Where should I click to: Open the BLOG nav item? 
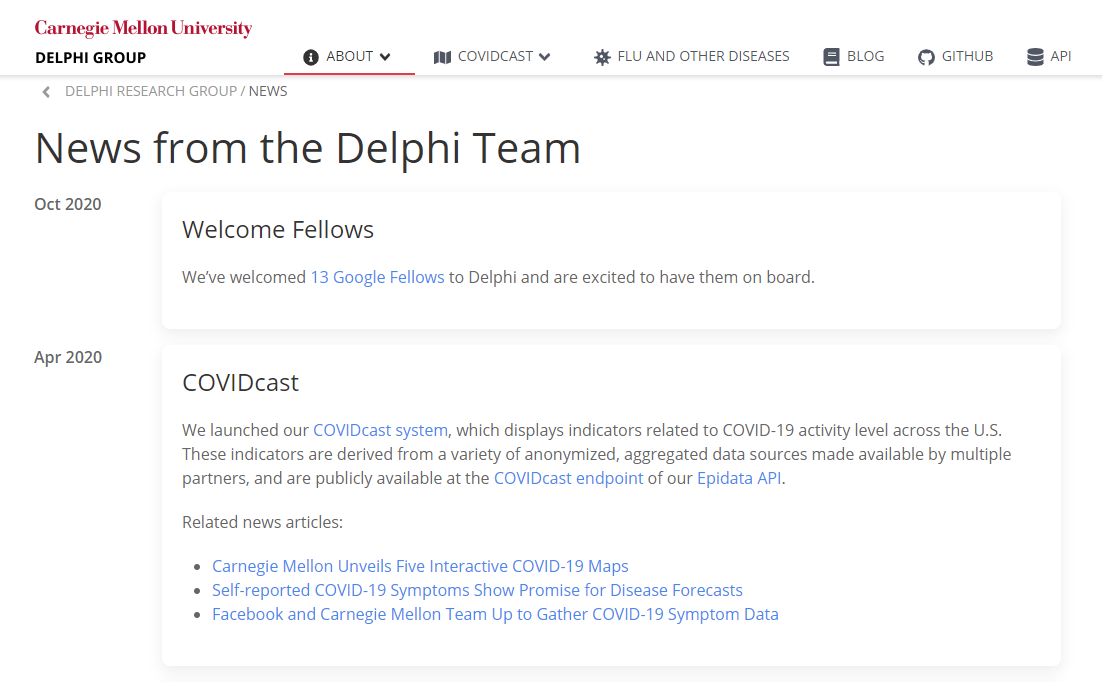pos(866,56)
